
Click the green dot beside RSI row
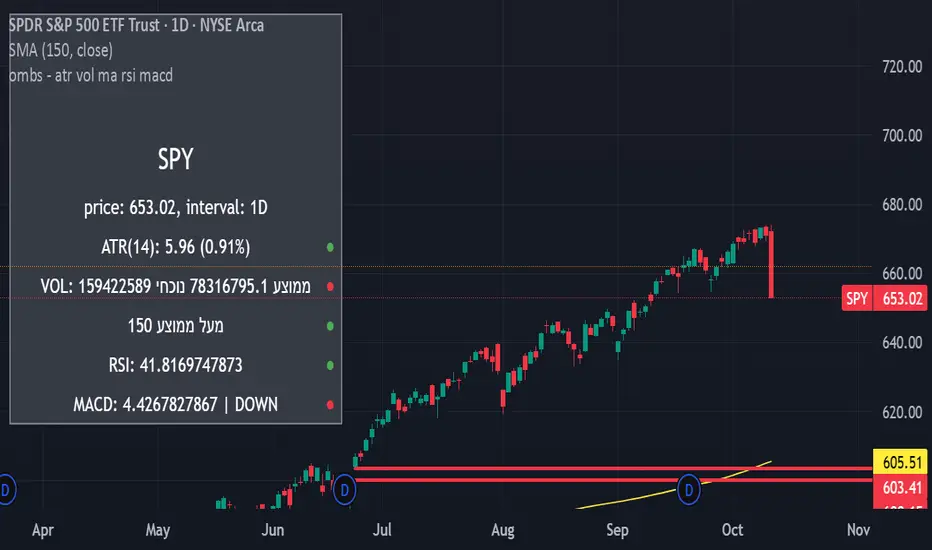(330, 366)
